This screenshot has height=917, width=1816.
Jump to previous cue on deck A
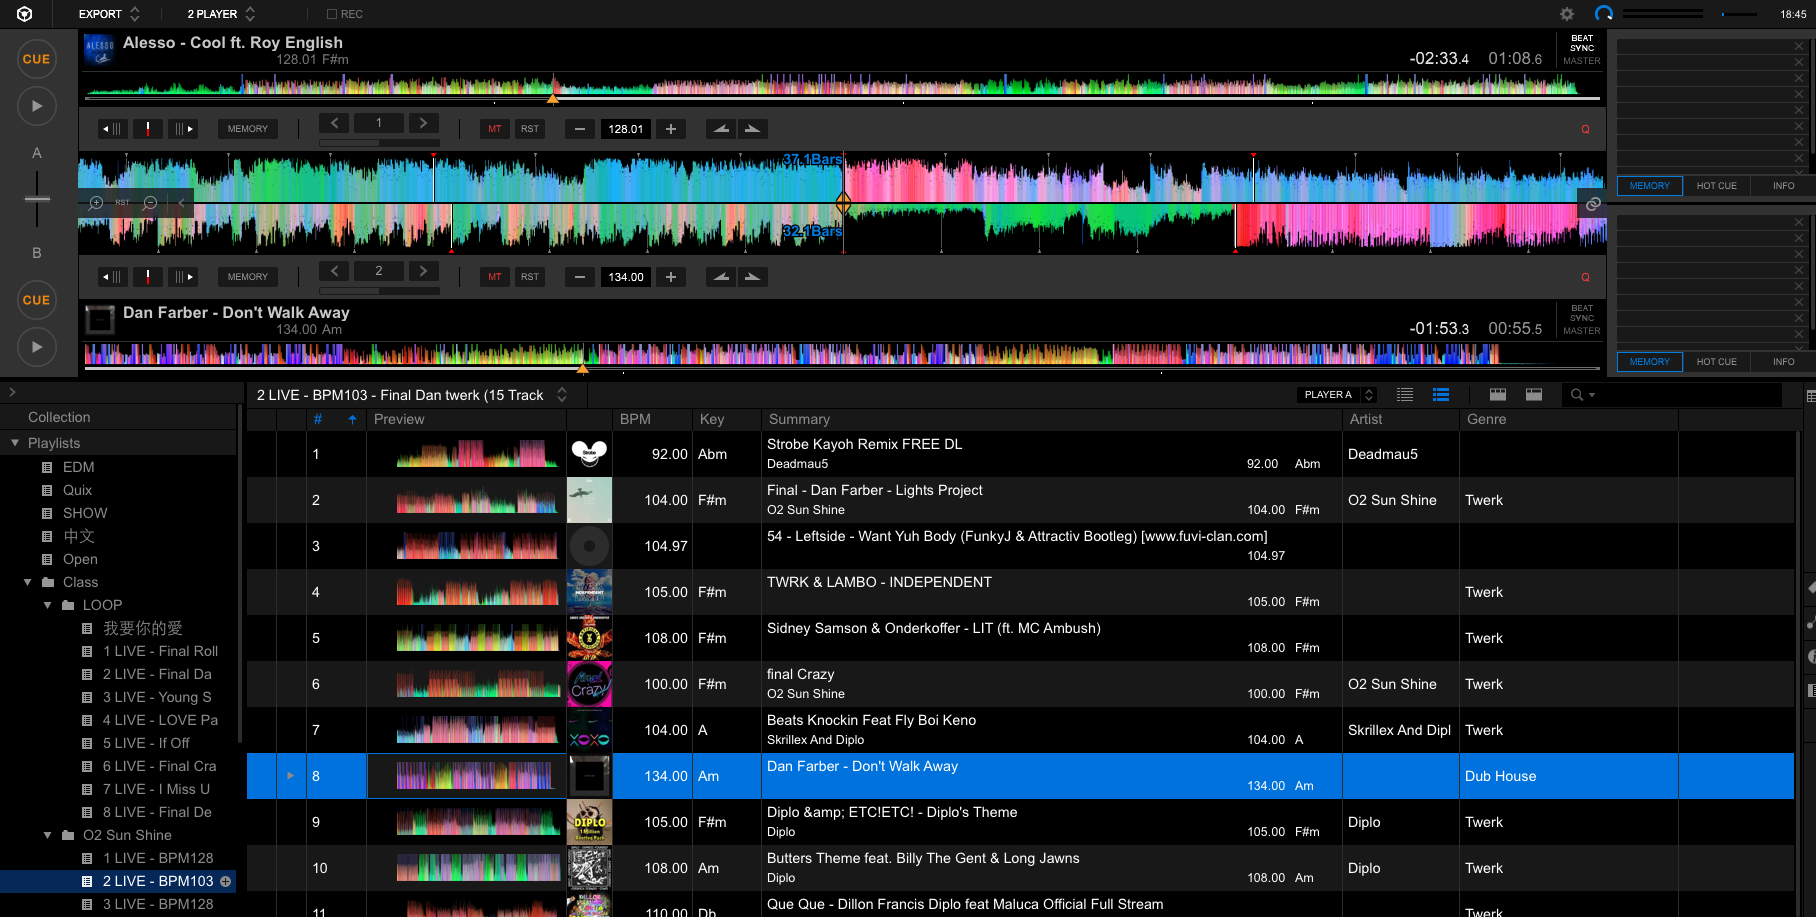pyautogui.click(x=111, y=129)
